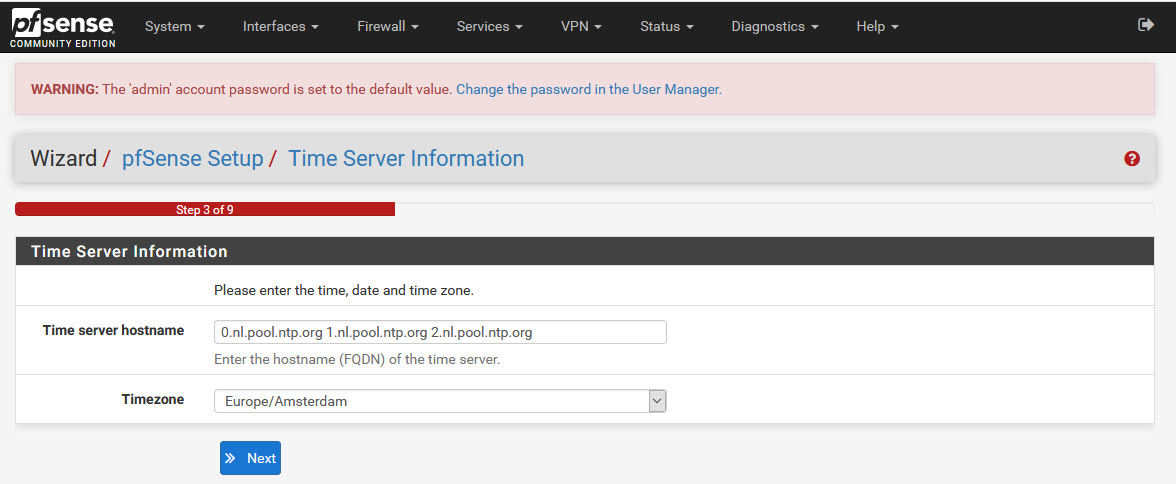Click the logout icon in the navbar
Viewport: 1176px width, 484px height.
[x=1145, y=25]
